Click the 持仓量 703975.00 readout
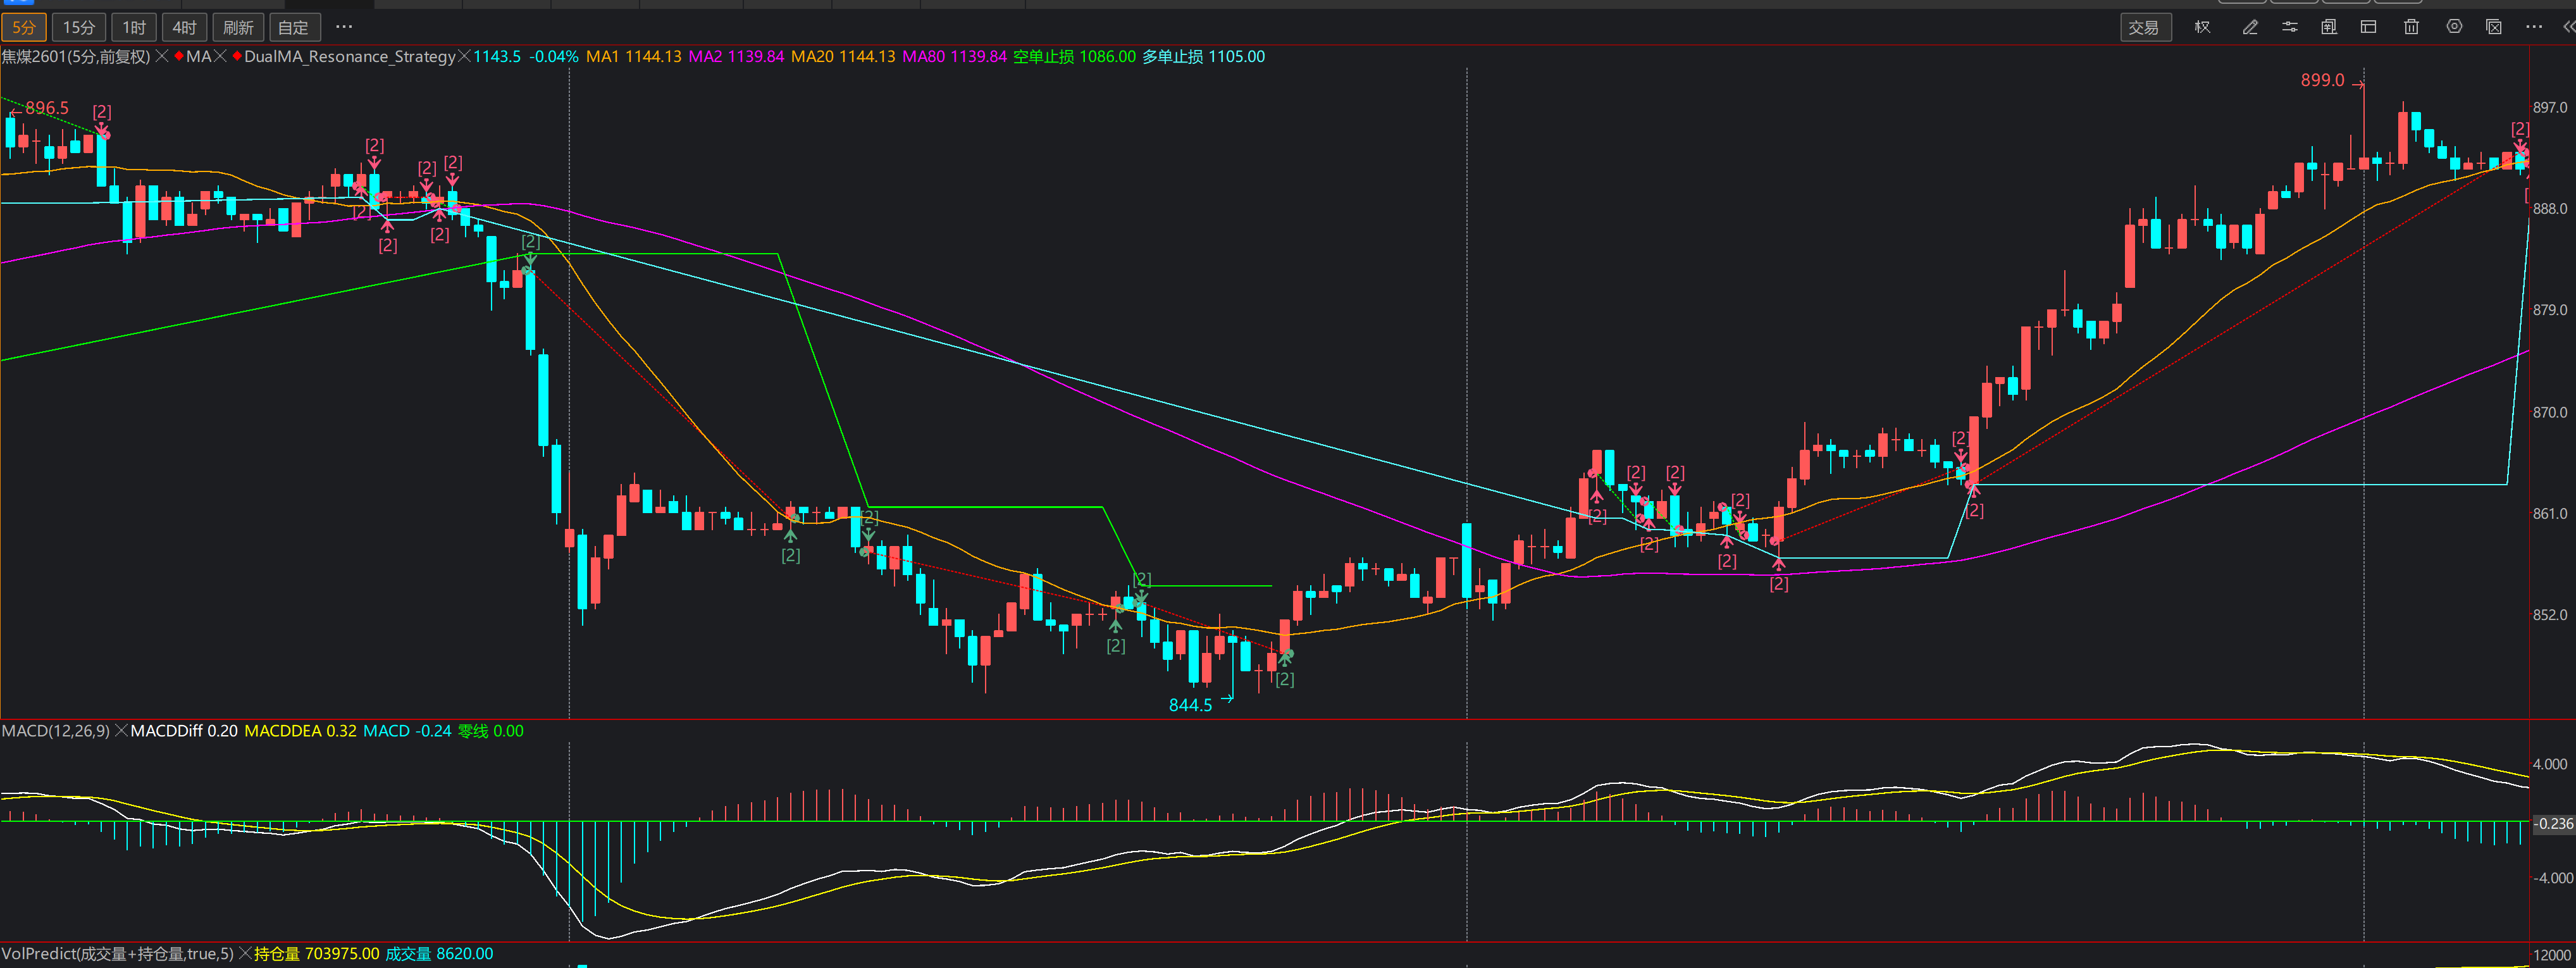This screenshot has height=968, width=2576. (317, 954)
